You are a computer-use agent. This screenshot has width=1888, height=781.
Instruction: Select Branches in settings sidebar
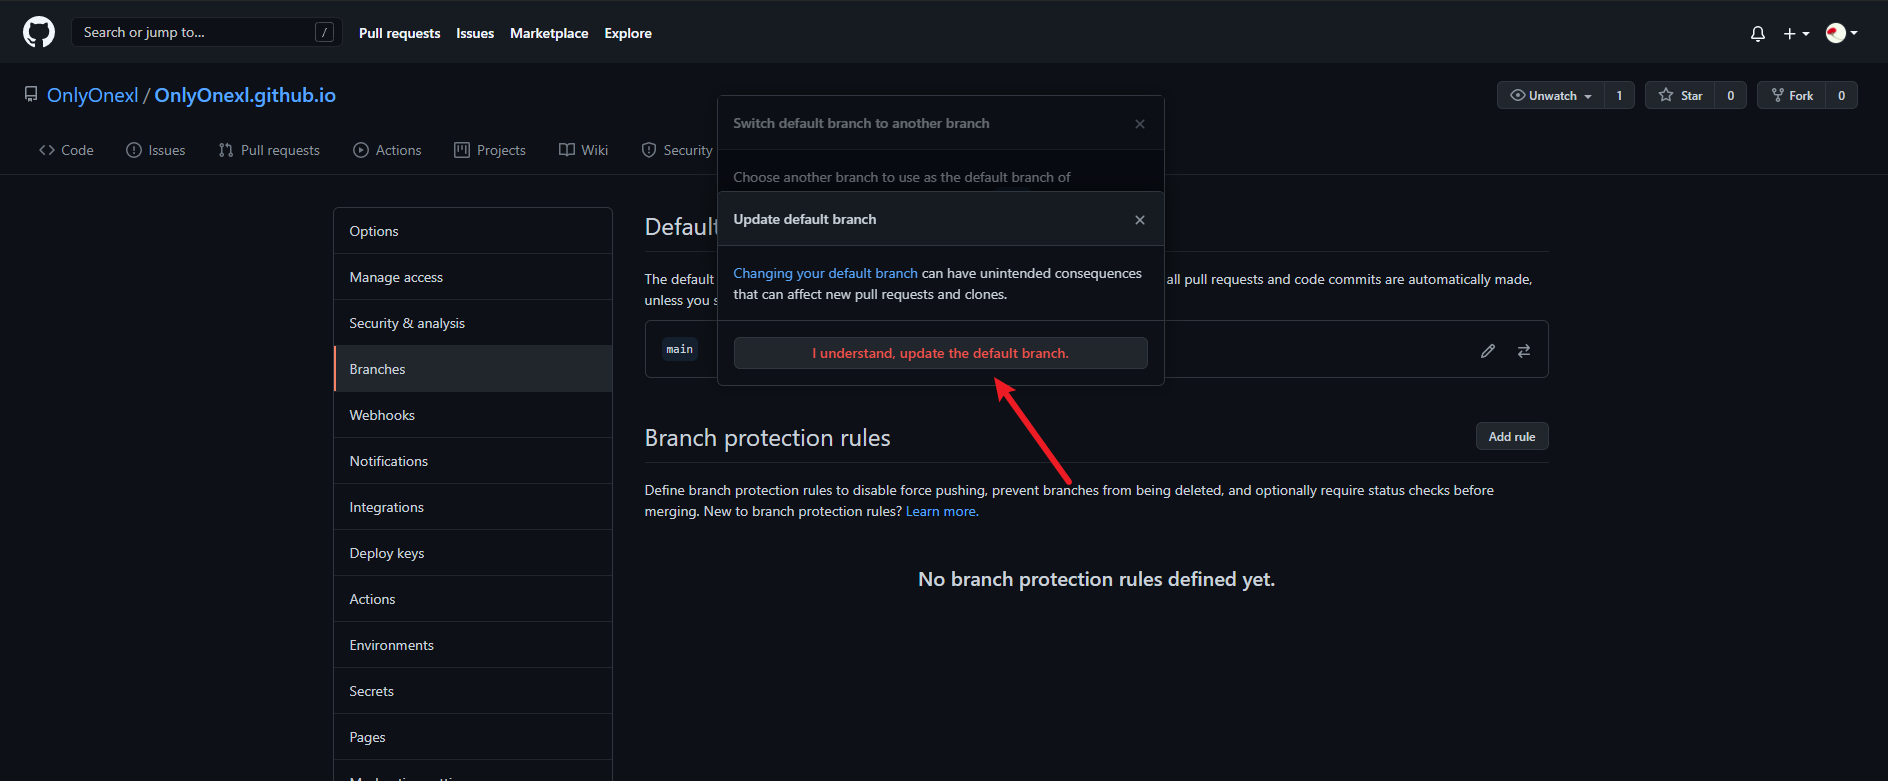coord(473,369)
